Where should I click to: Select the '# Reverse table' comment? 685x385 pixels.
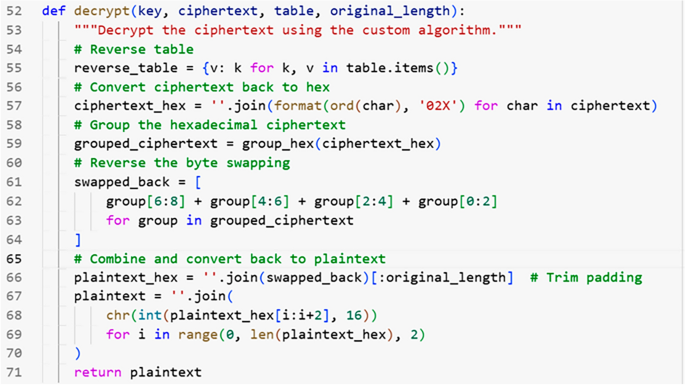pos(134,49)
